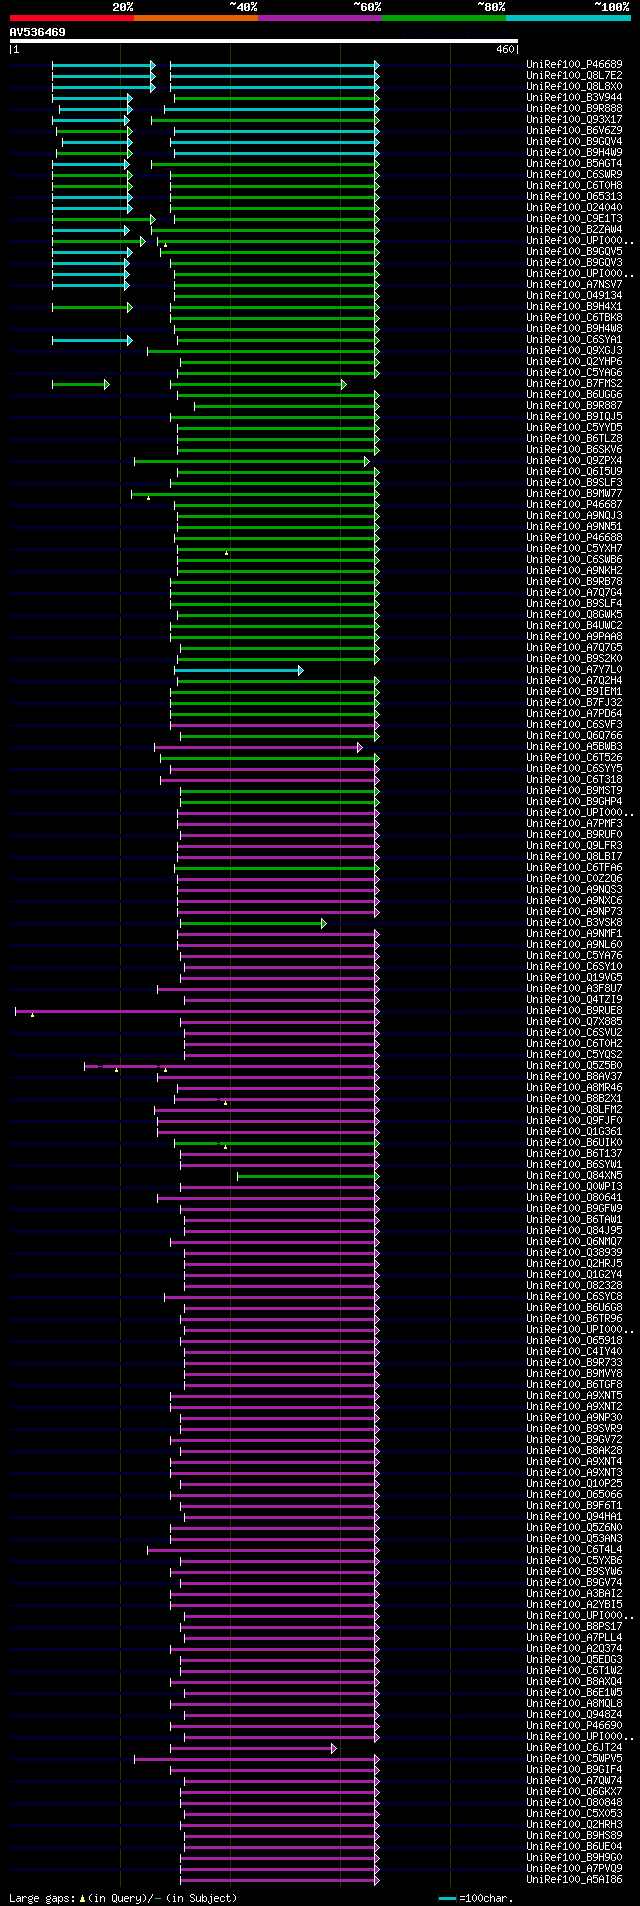Click the UniRef100_Q84XN5 label

pos(574,1176)
